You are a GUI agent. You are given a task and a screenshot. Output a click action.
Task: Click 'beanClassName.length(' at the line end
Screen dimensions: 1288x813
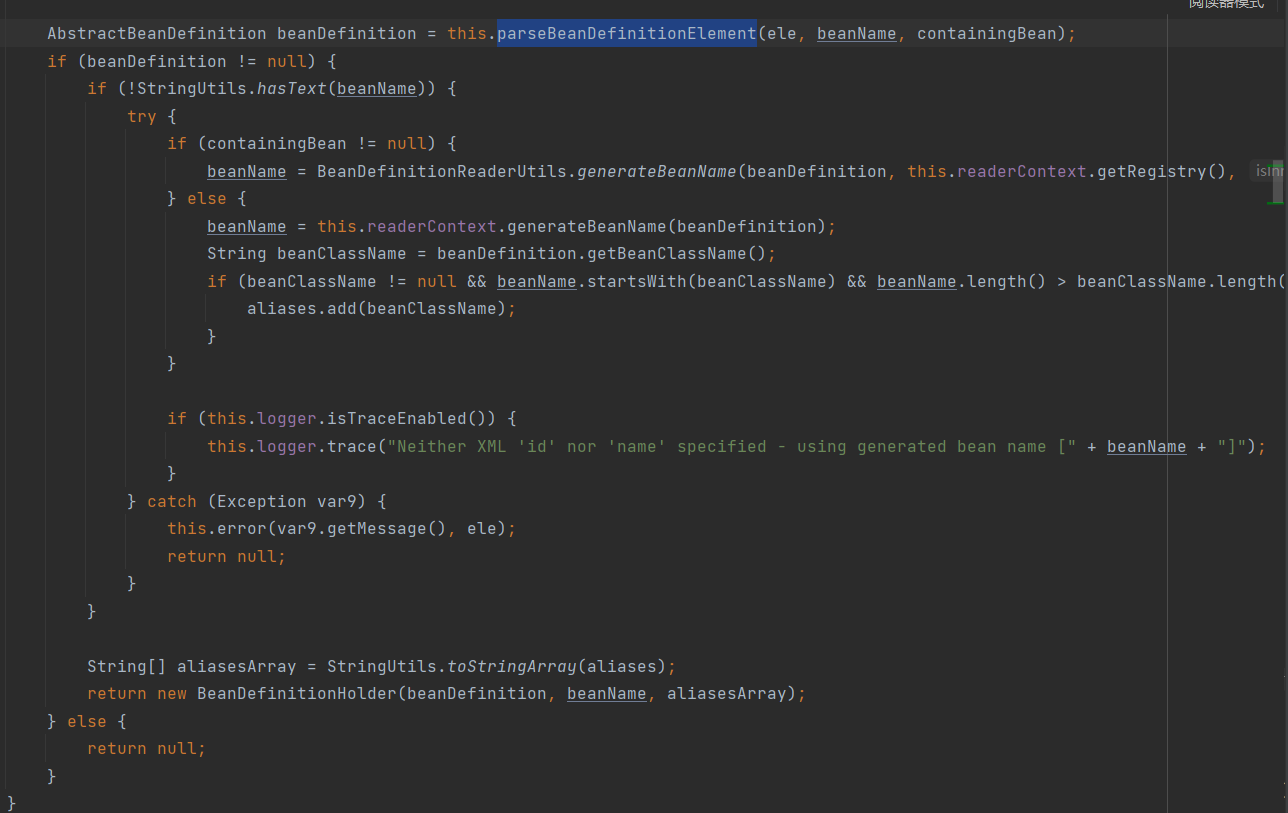[1182, 281]
